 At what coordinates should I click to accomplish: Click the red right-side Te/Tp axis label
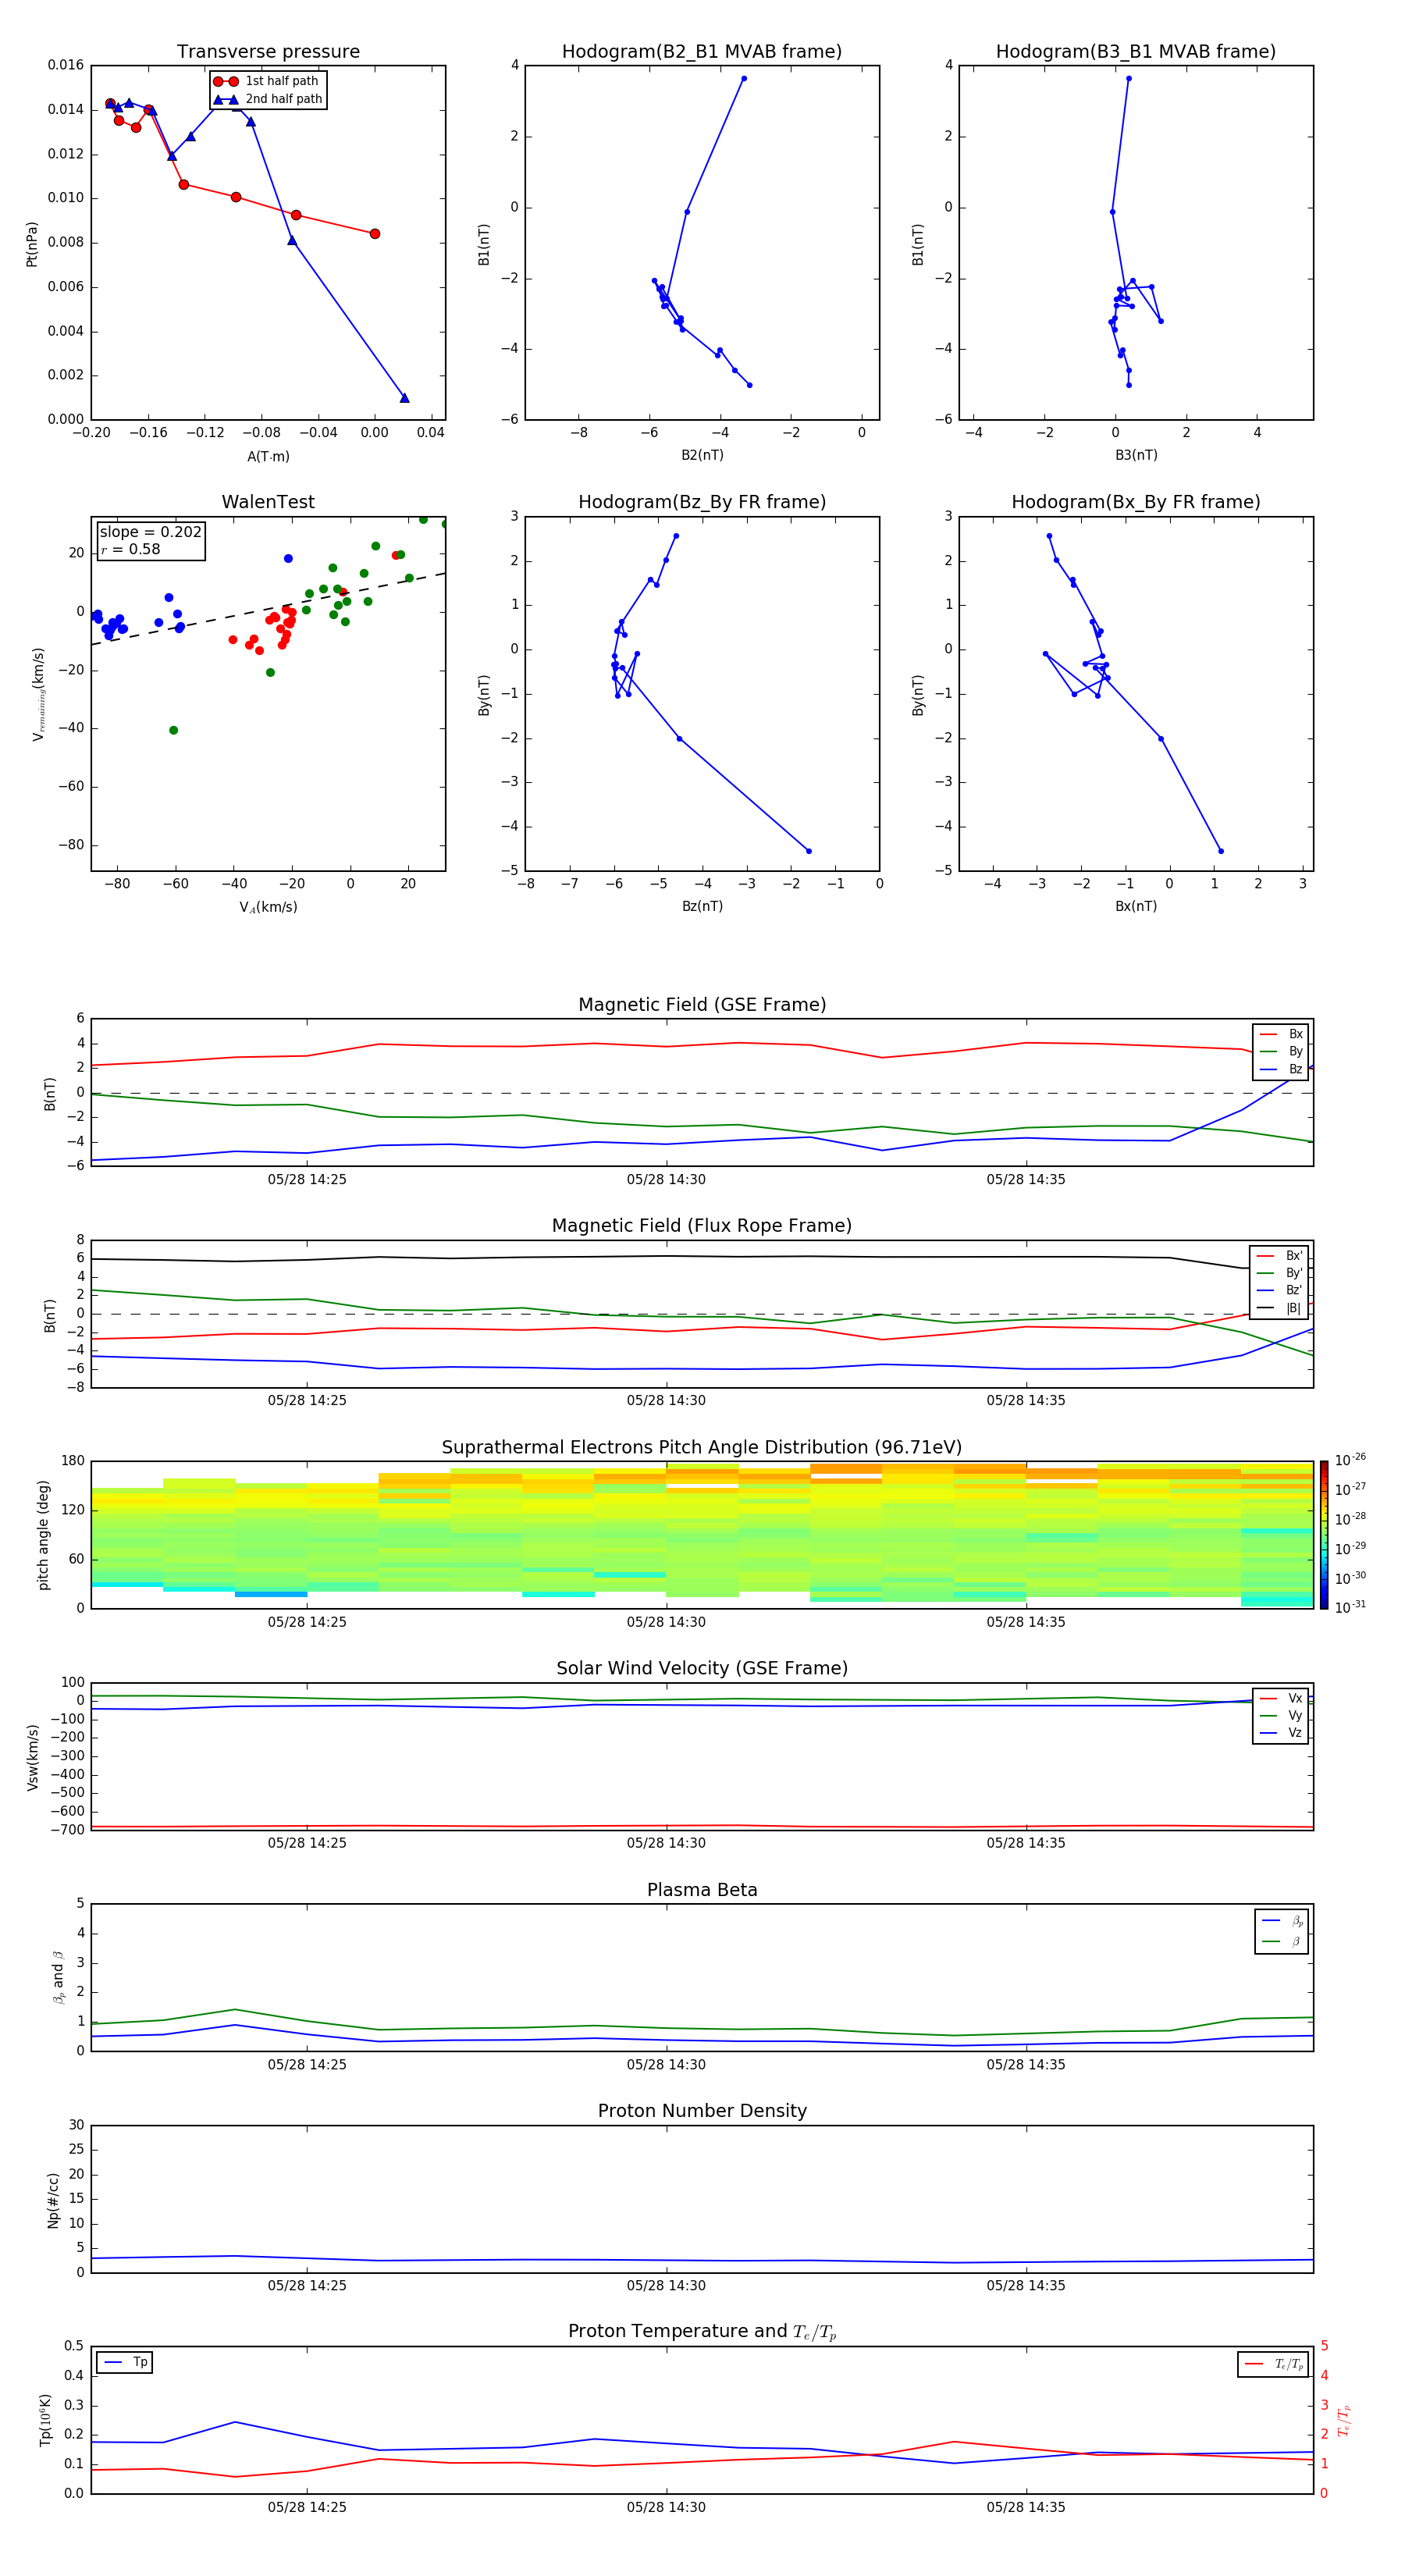[1345, 2420]
